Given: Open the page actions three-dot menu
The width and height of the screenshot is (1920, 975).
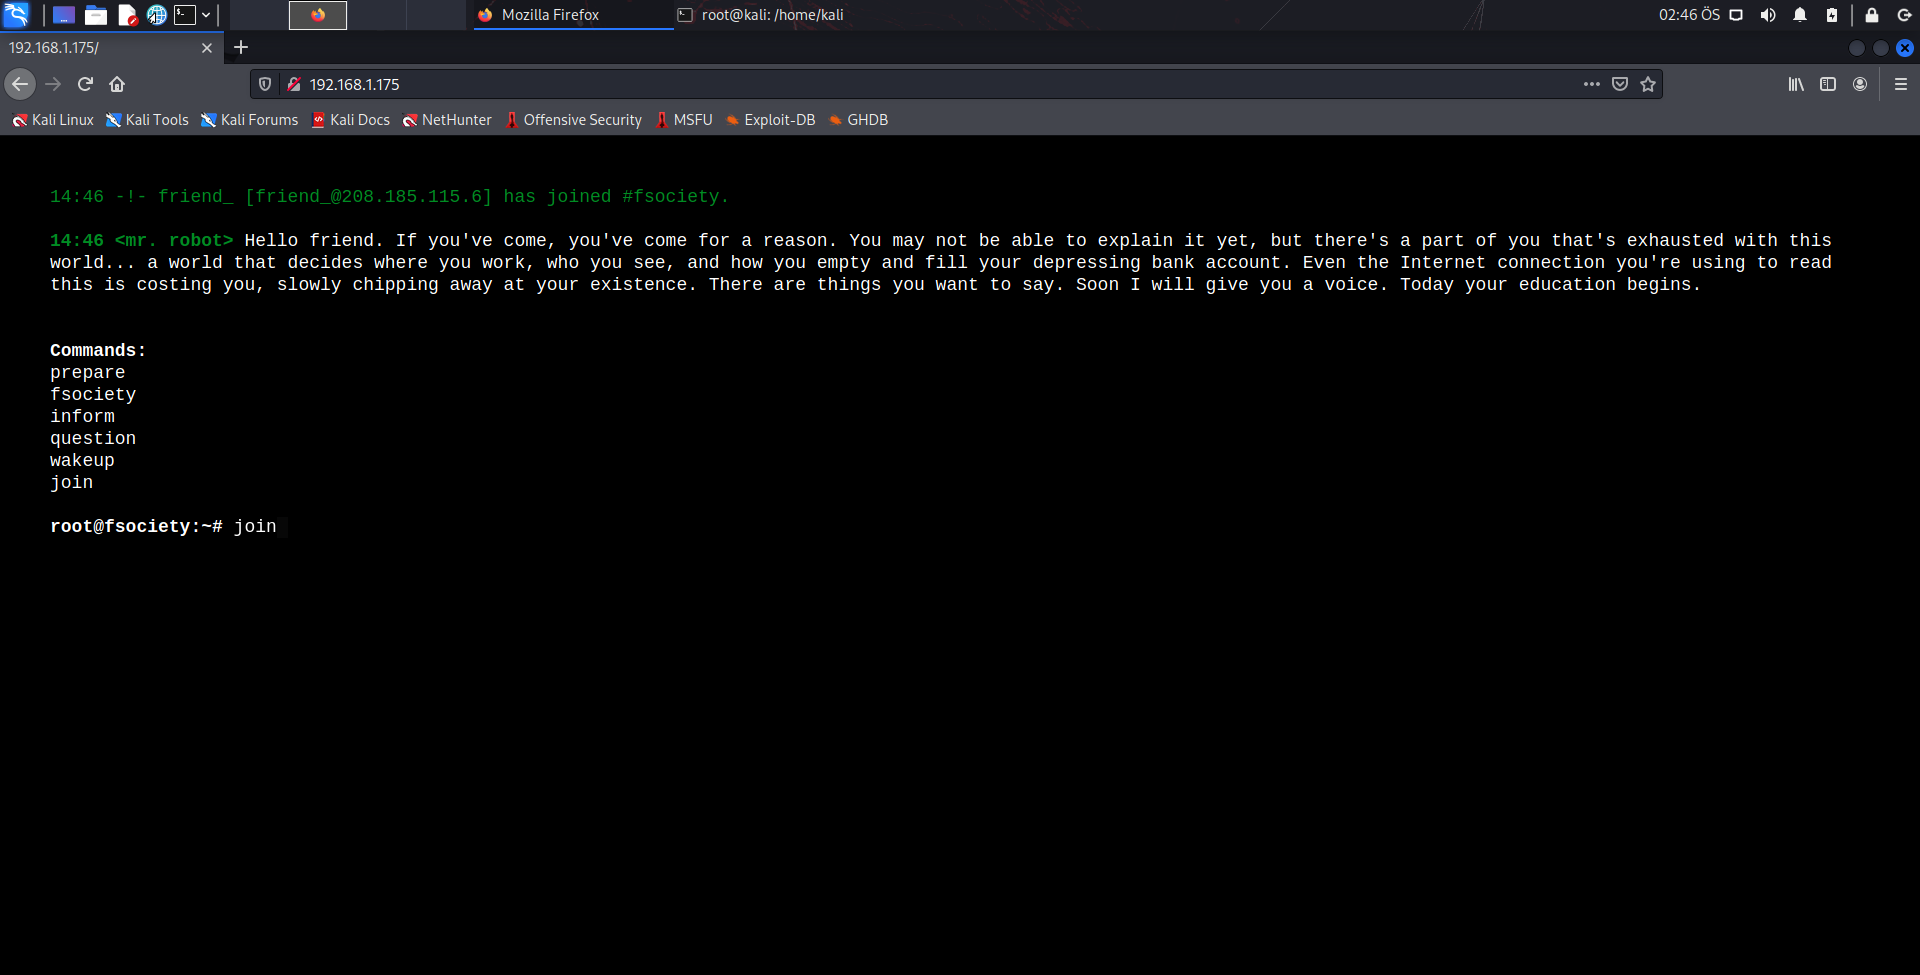Looking at the screenshot, I should click(1592, 84).
